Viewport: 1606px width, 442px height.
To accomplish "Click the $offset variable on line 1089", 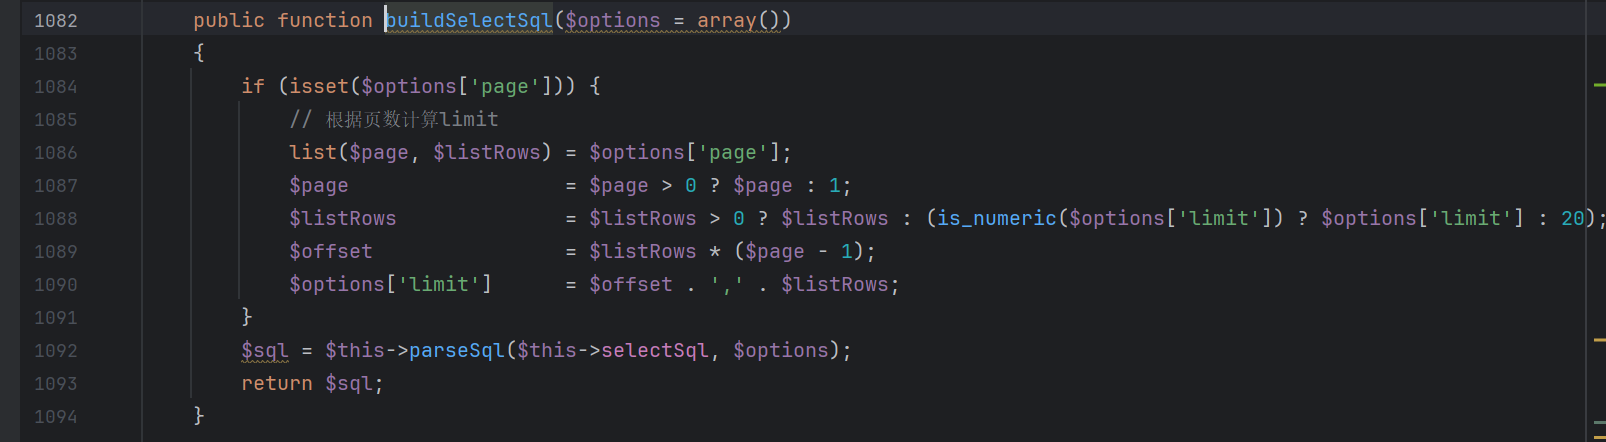I will click(330, 251).
